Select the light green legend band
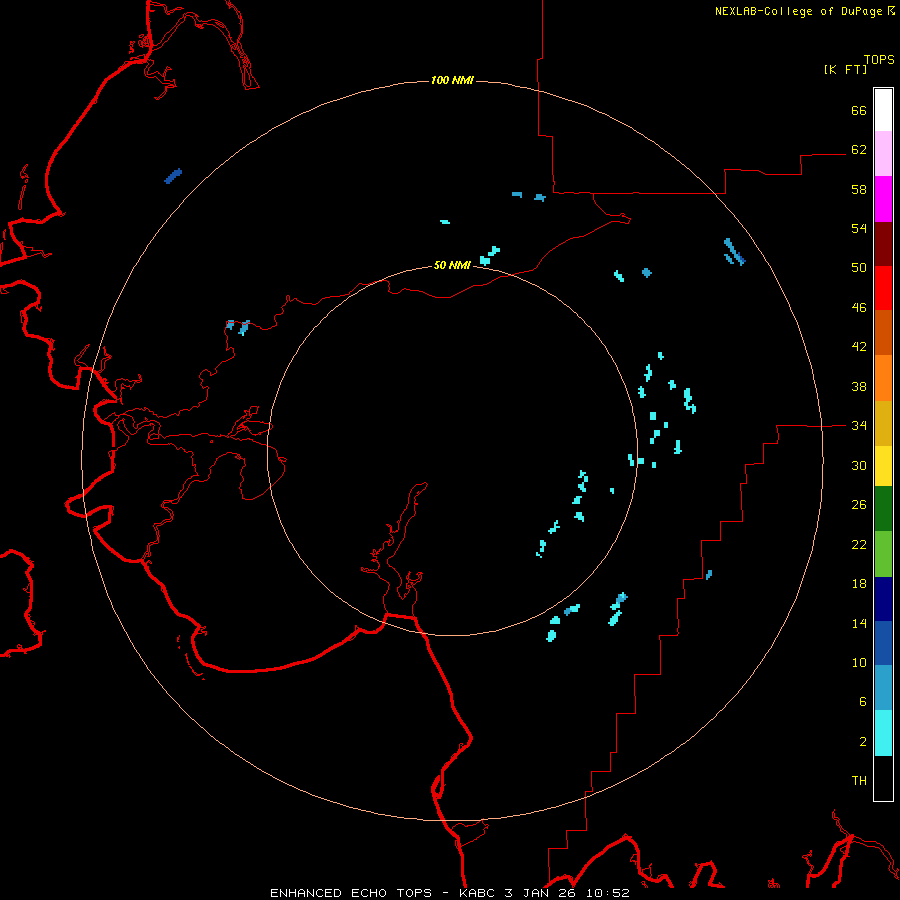The width and height of the screenshot is (900, 900). [x=883, y=554]
